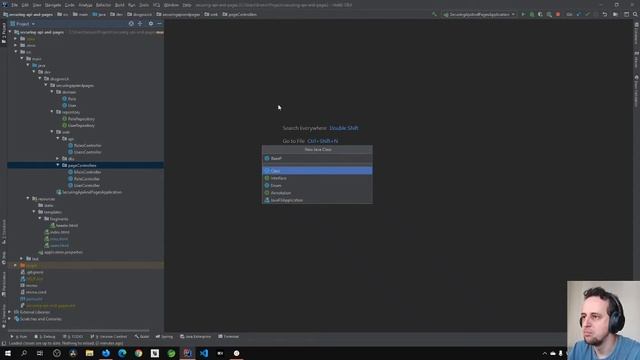Select the pageControllers folder

tap(82, 165)
